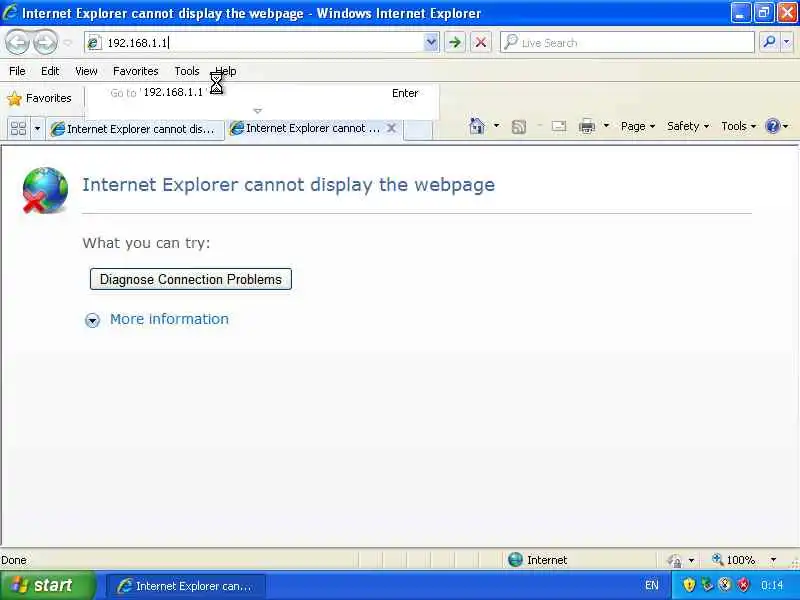The height and width of the screenshot is (600, 800).
Task: Open the View menu
Action: [86, 71]
